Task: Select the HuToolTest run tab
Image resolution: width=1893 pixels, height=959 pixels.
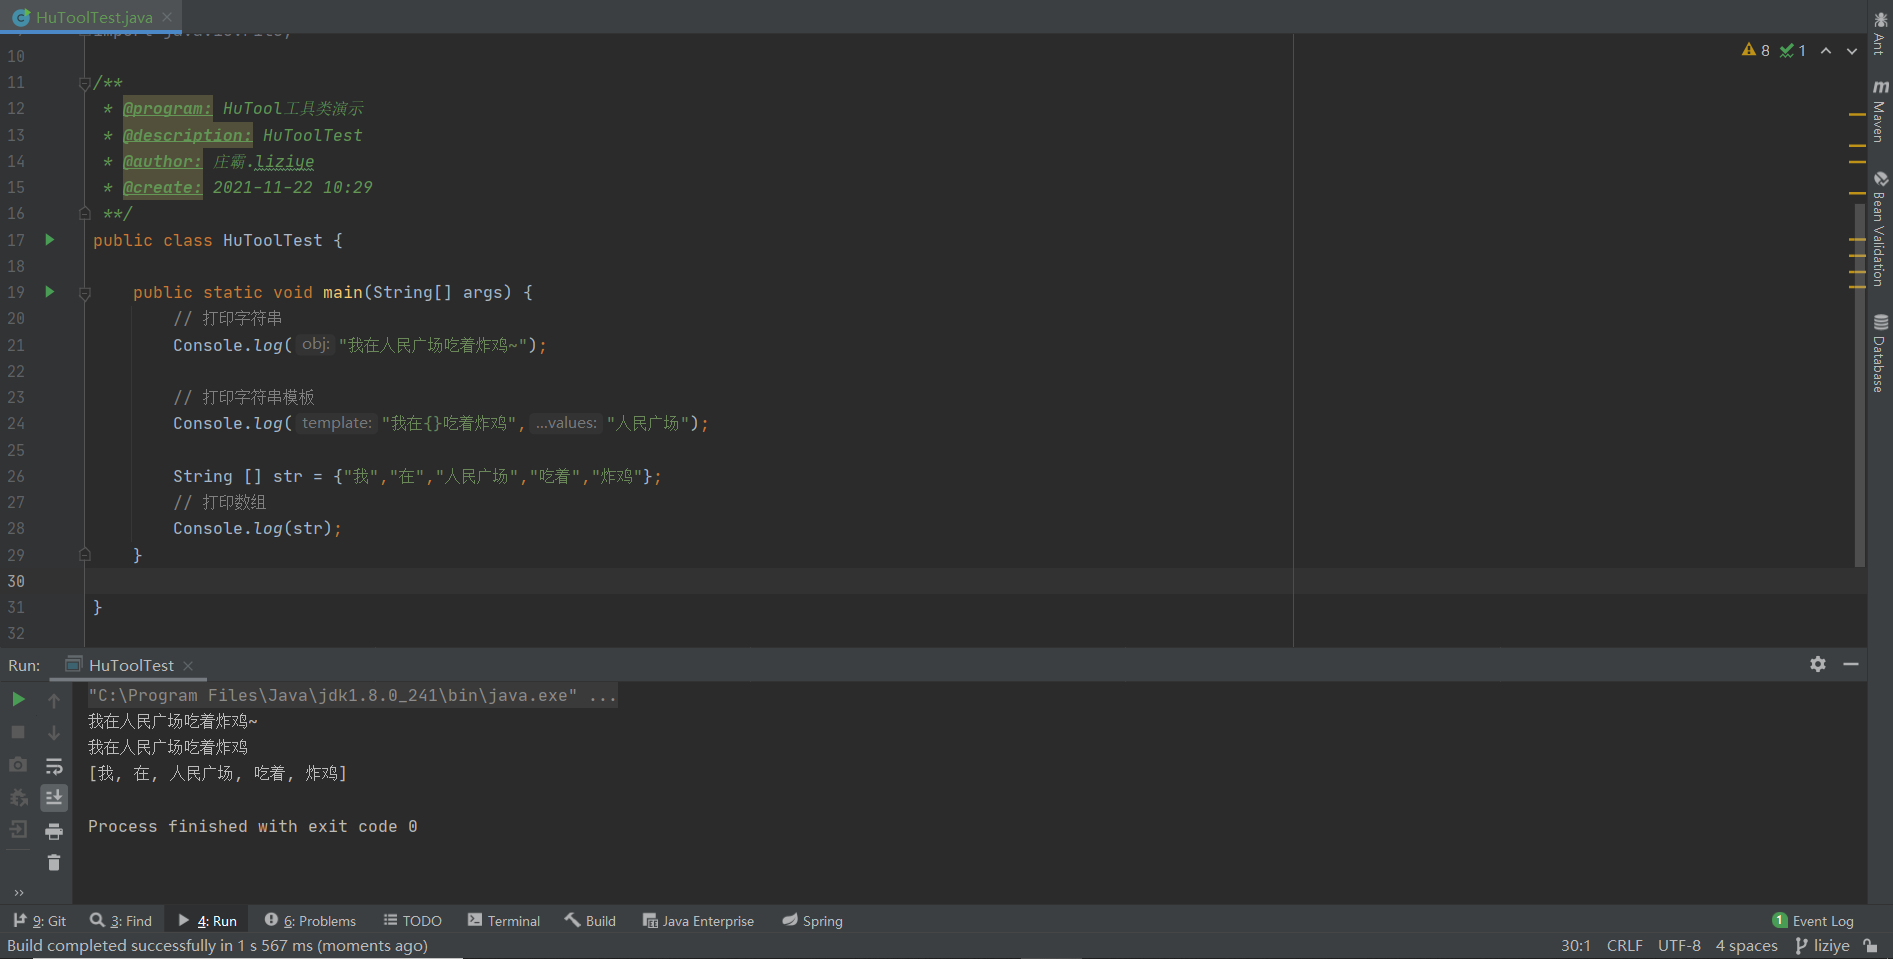Action: click(x=130, y=666)
